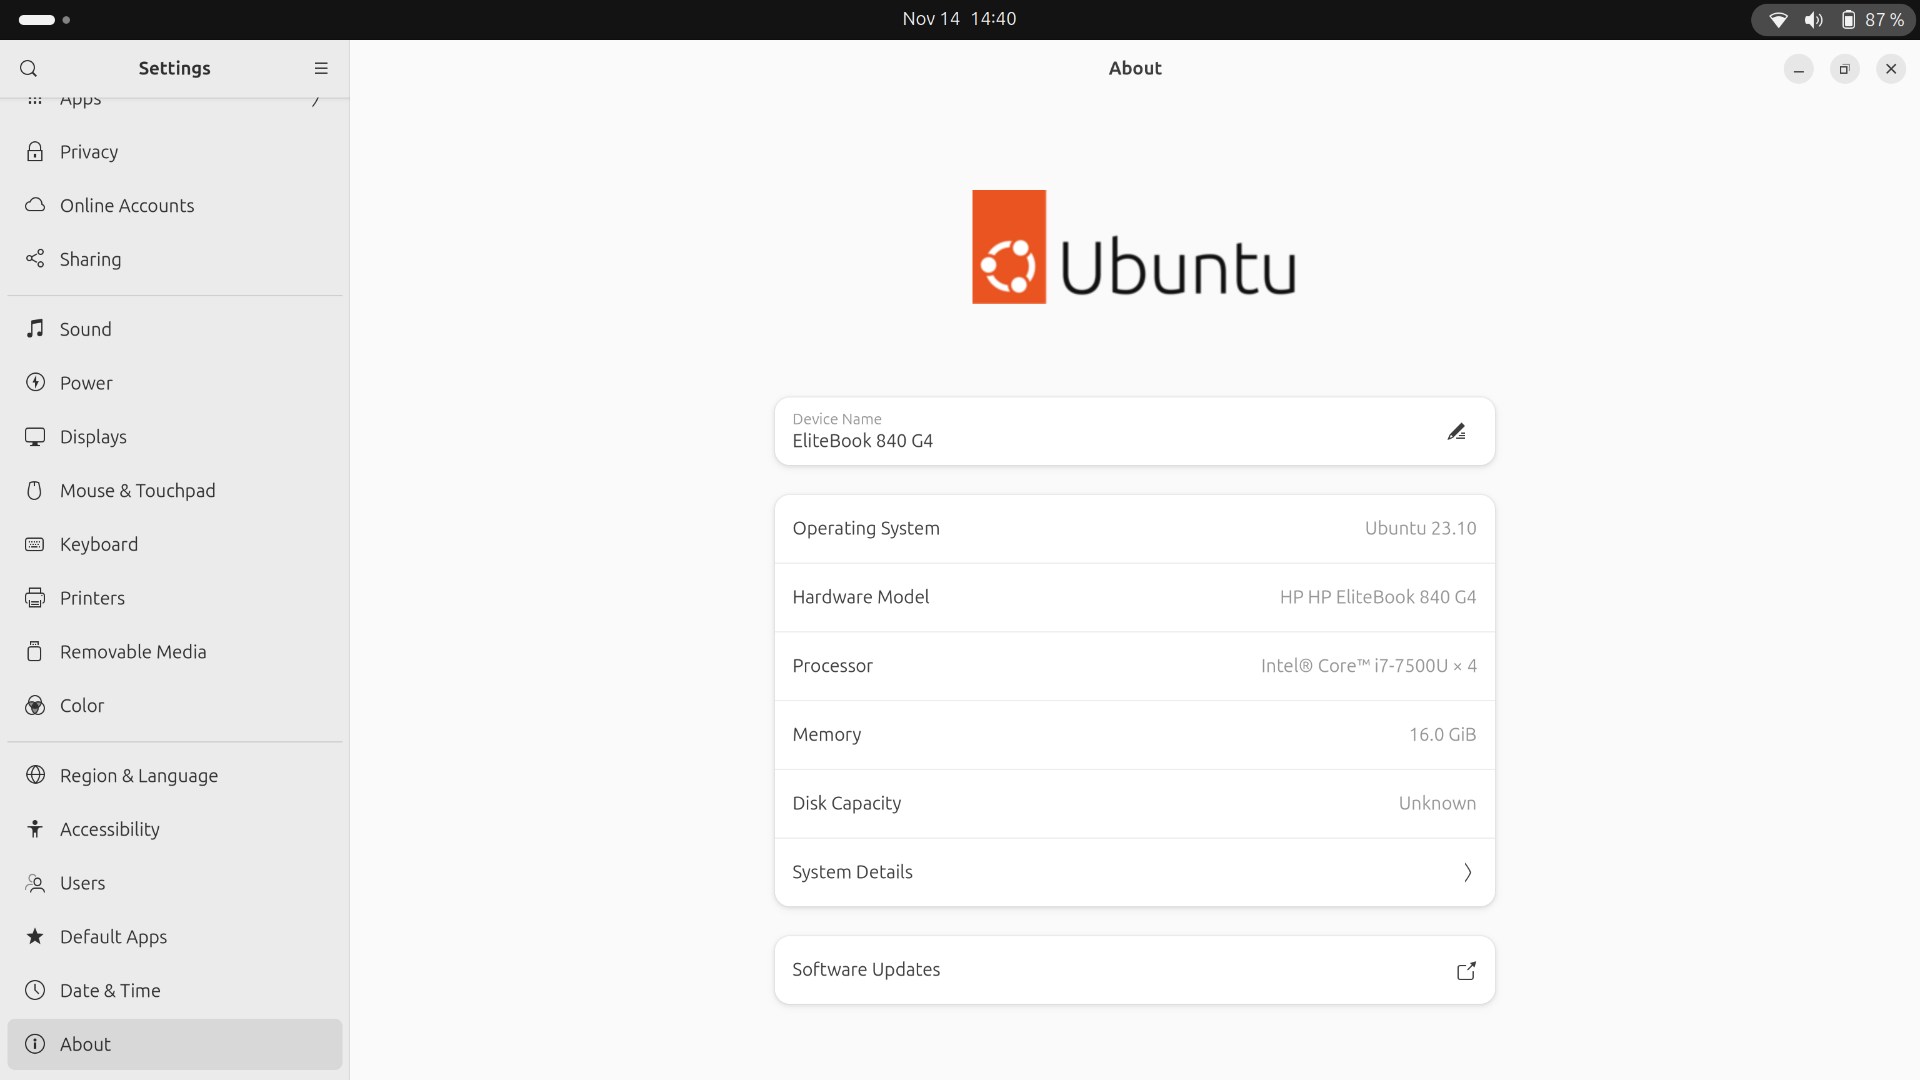
Task: Click the search magnifier icon in Settings
Action: [28, 68]
